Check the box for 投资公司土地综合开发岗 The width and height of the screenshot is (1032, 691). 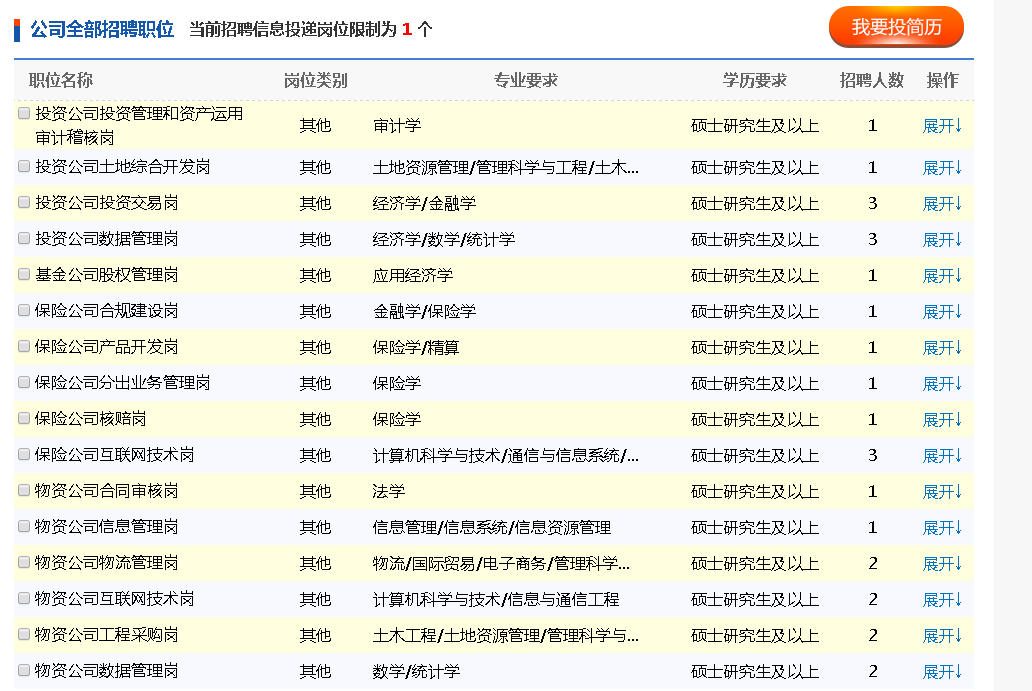(24, 166)
